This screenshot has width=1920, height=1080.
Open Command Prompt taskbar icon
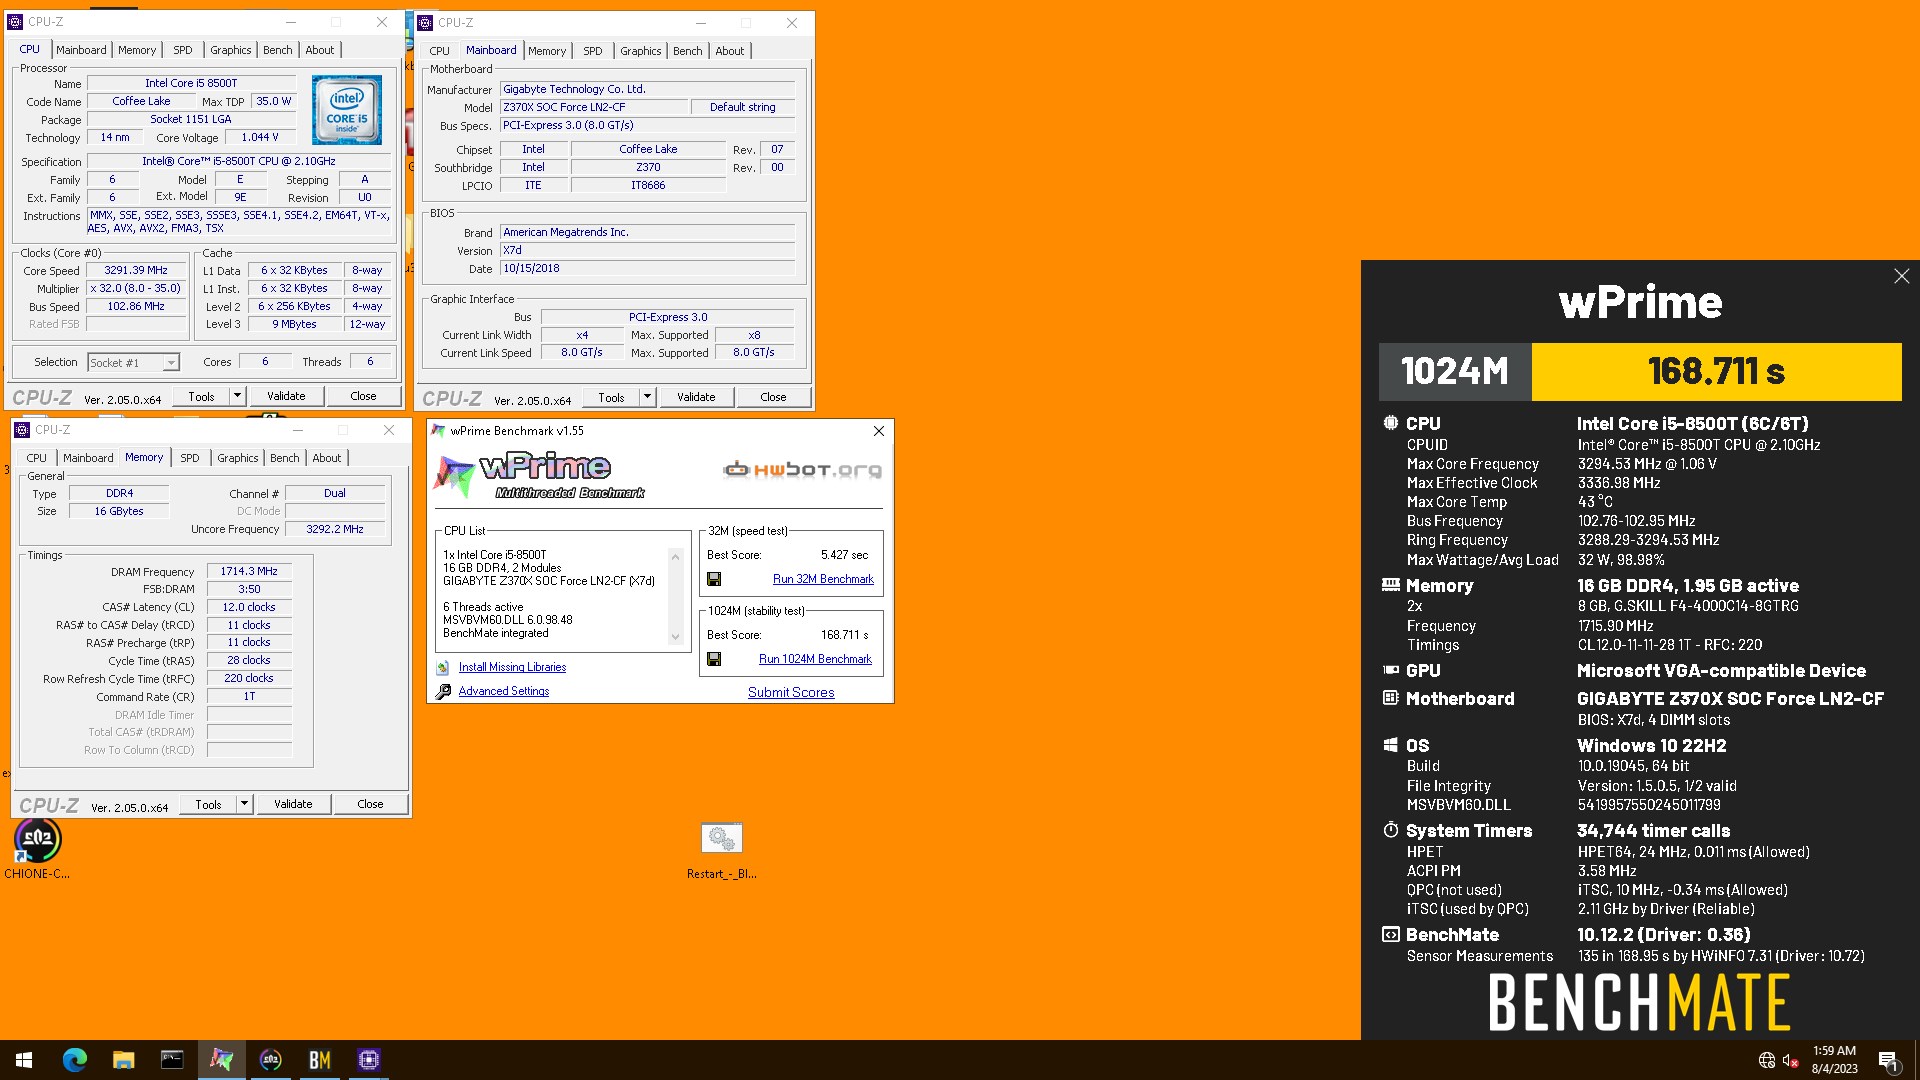tap(172, 1060)
